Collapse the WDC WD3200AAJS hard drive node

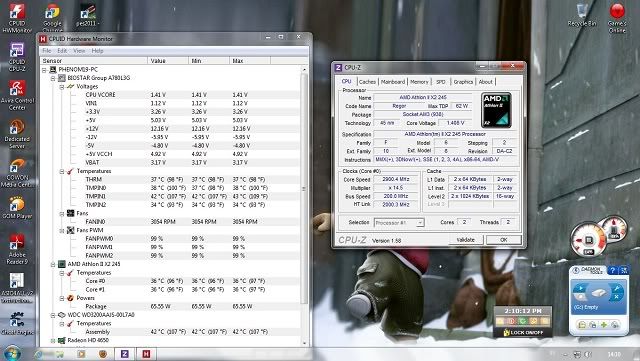[x=53, y=315]
